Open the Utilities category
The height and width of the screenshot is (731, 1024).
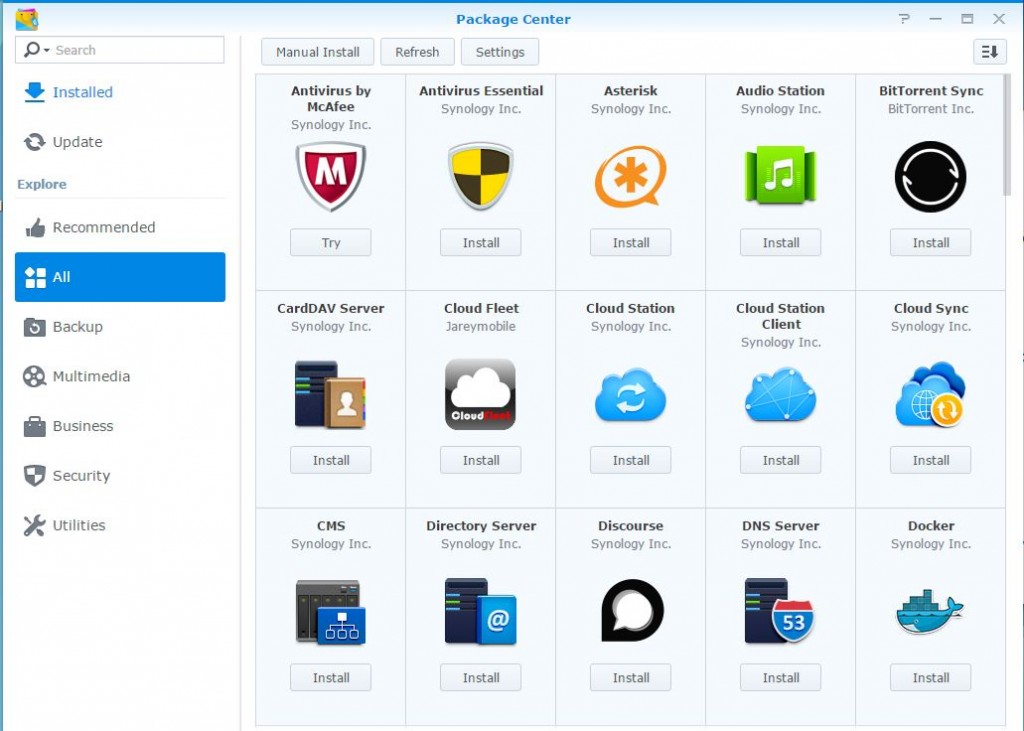(x=120, y=525)
